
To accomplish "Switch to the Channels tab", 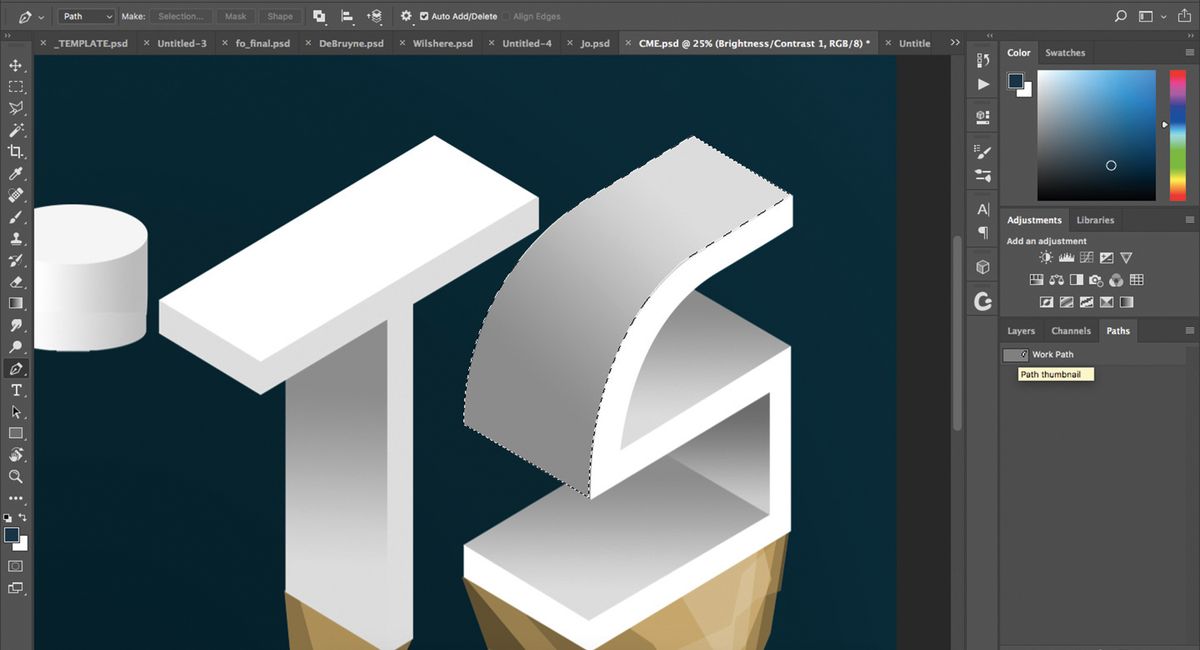I will coord(1071,330).
